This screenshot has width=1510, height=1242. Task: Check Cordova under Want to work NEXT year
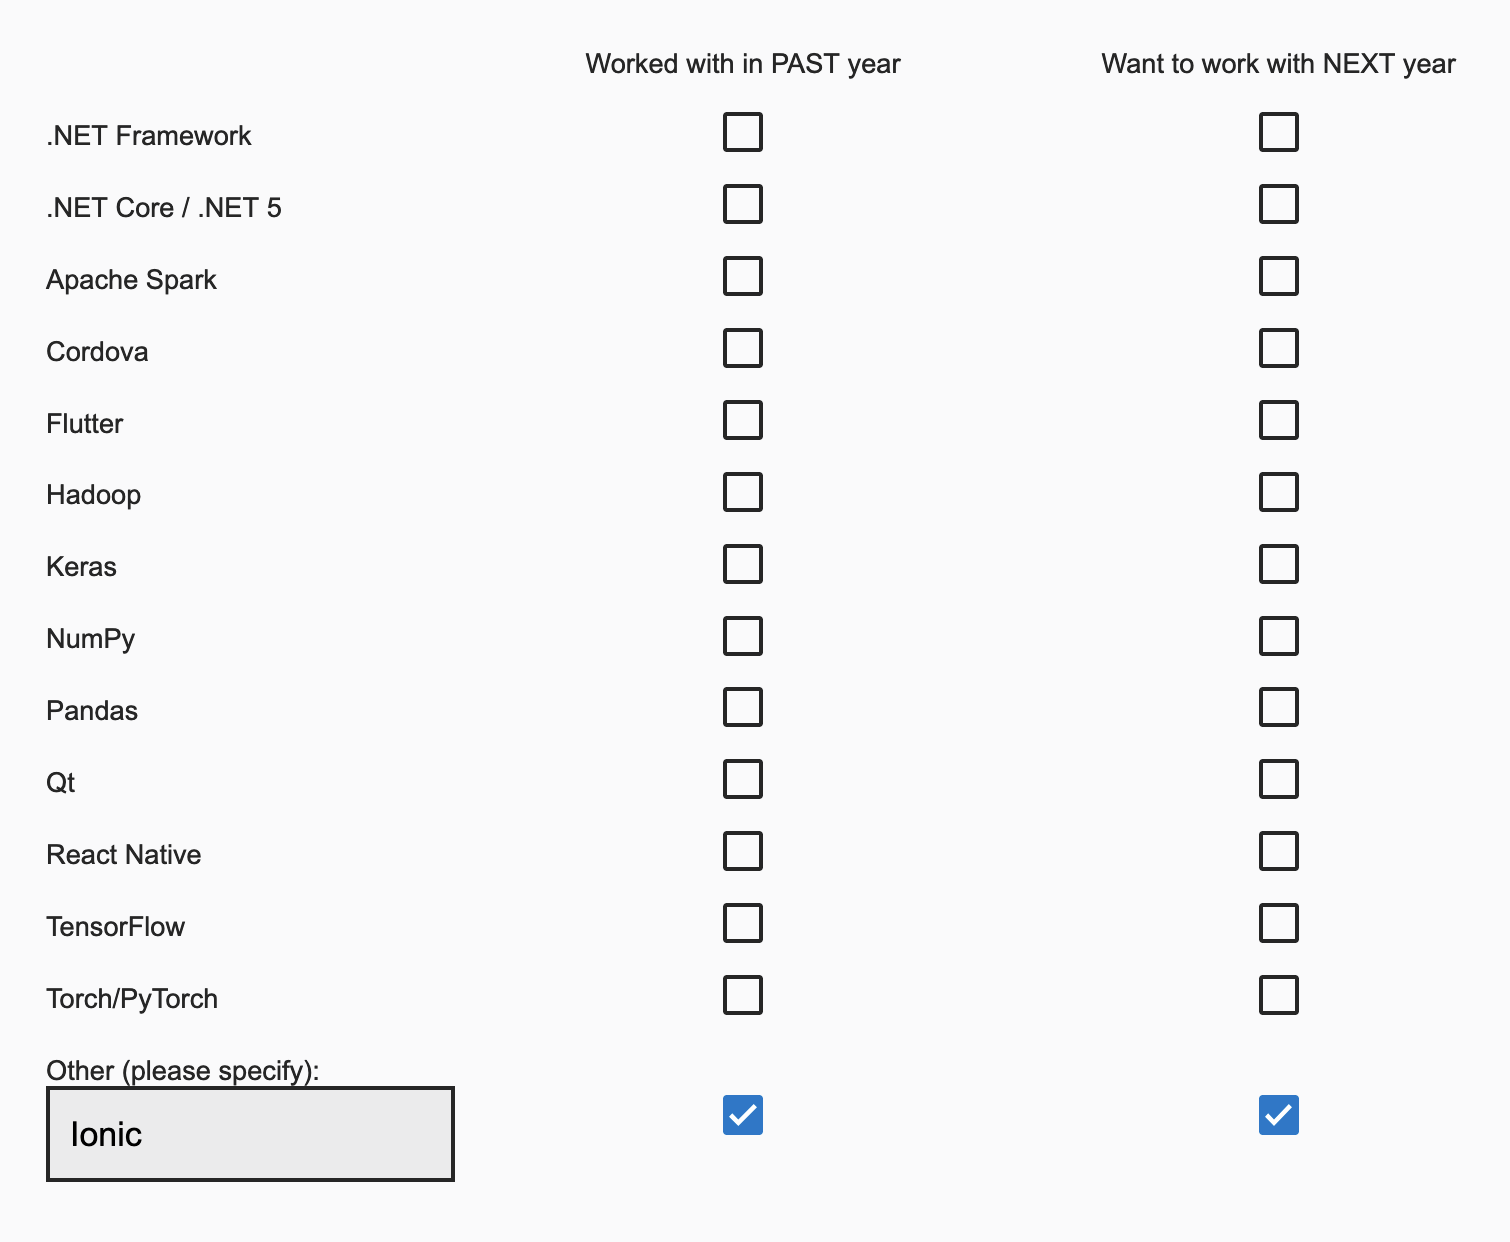coord(1278,348)
